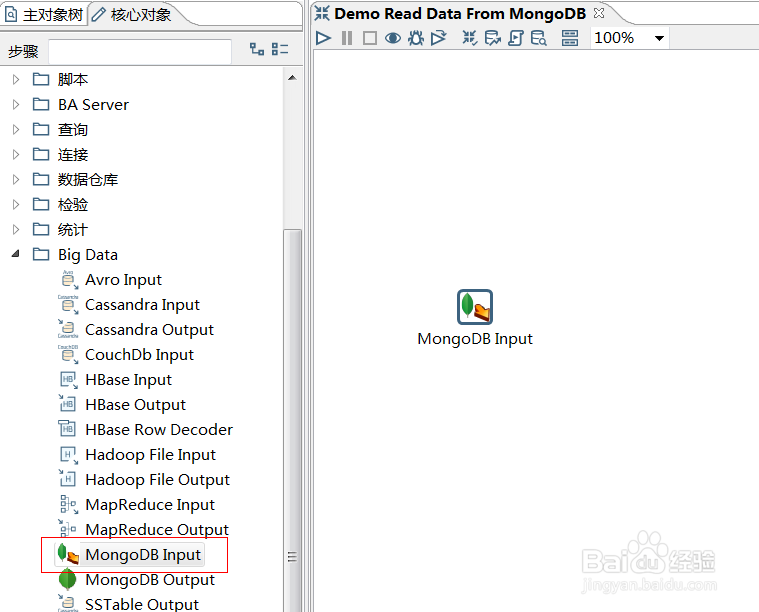Stop the running transformation
The image size is (759, 612).
coord(370,38)
